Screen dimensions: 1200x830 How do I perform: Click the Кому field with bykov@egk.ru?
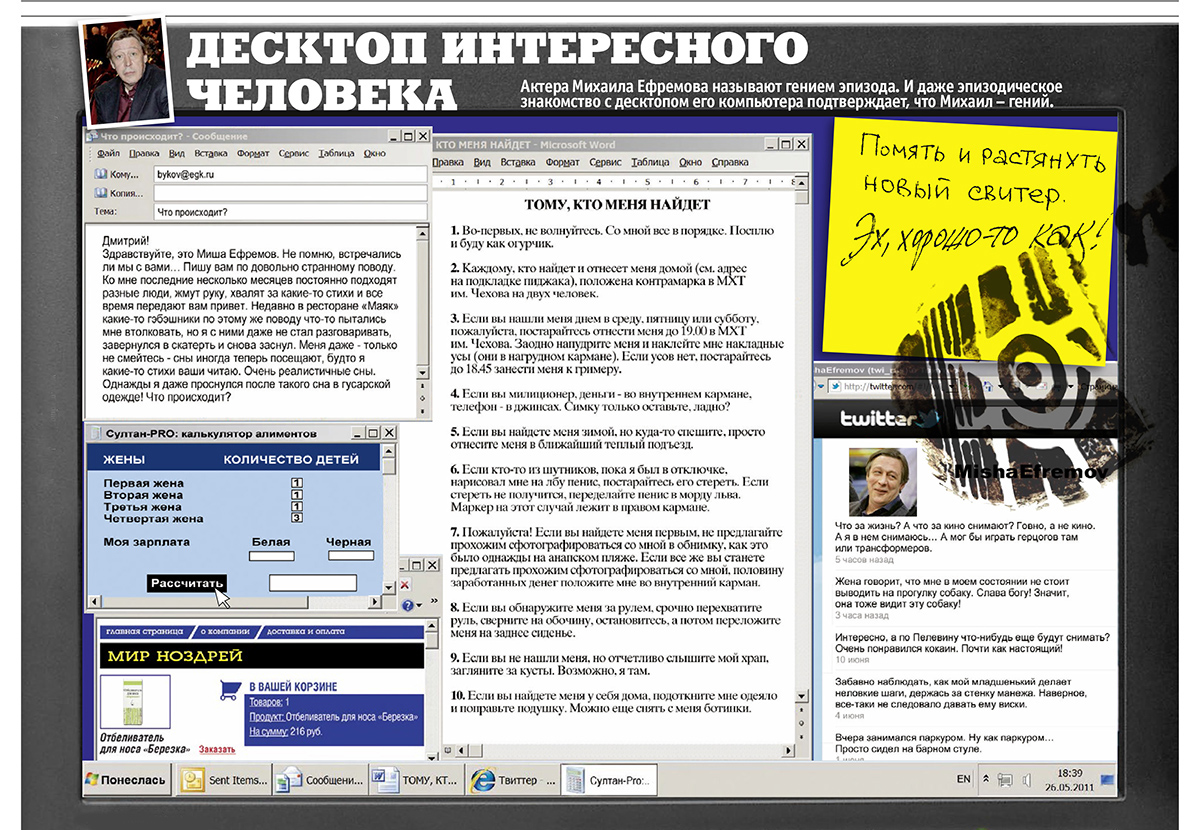click(x=290, y=174)
